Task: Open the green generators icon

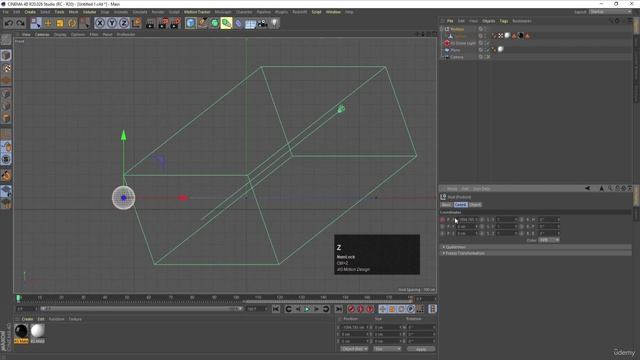Action: click(215, 23)
